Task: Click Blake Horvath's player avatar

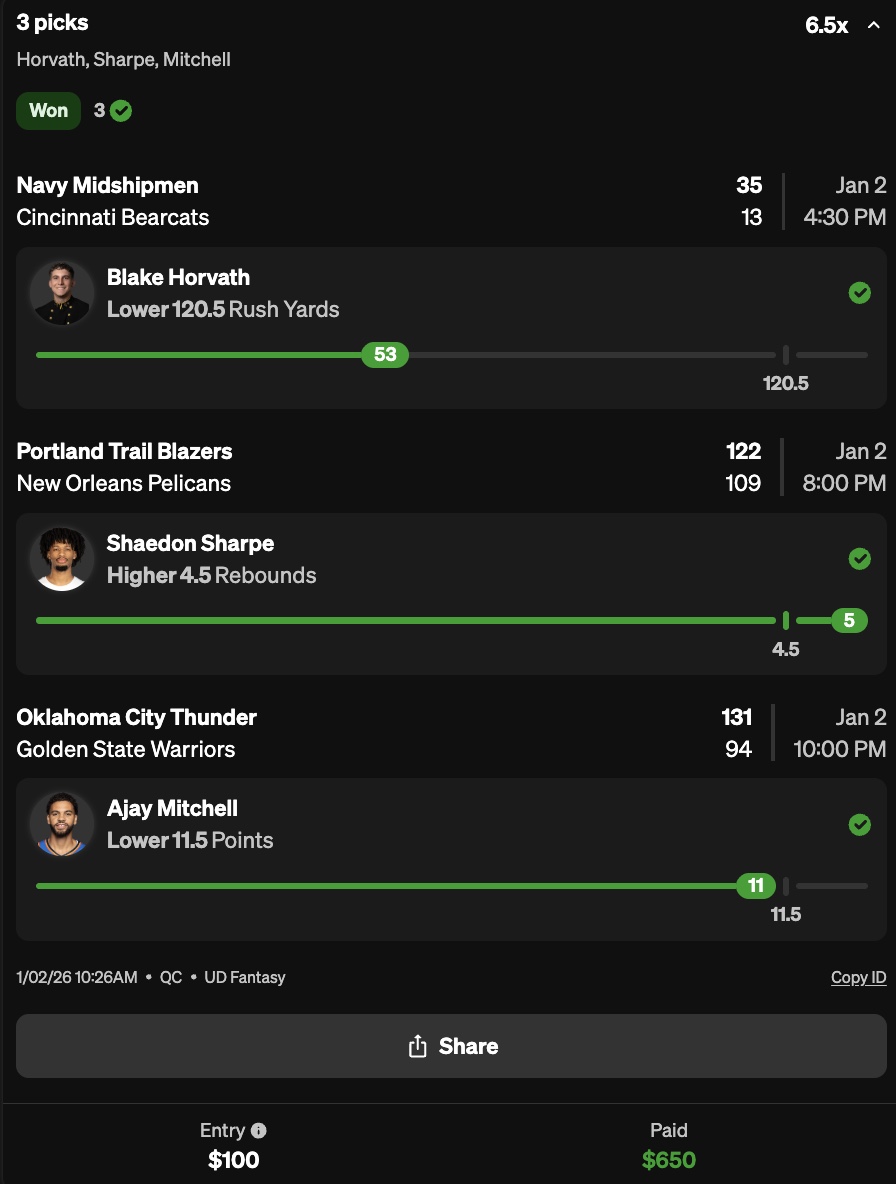Action: point(62,293)
